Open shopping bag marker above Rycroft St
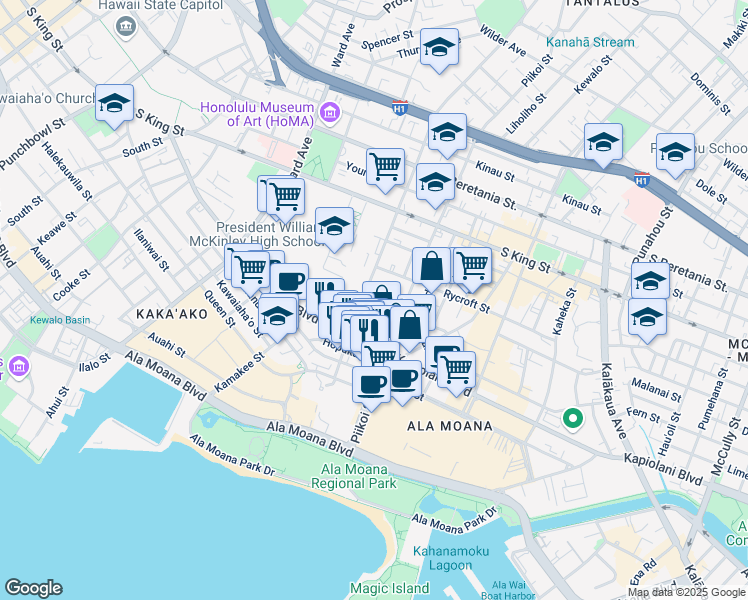The height and width of the screenshot is (600, 748). (432, 270)
